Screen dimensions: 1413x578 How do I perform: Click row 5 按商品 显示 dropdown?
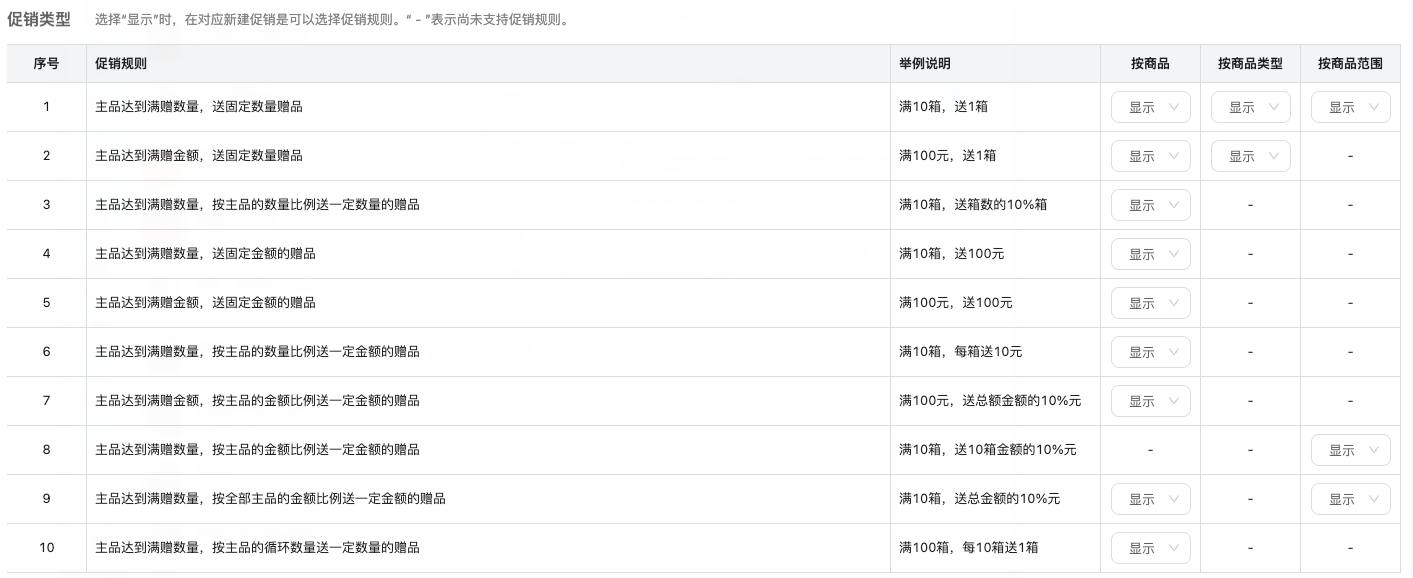pyautogui.click(x=1150, y=303)
